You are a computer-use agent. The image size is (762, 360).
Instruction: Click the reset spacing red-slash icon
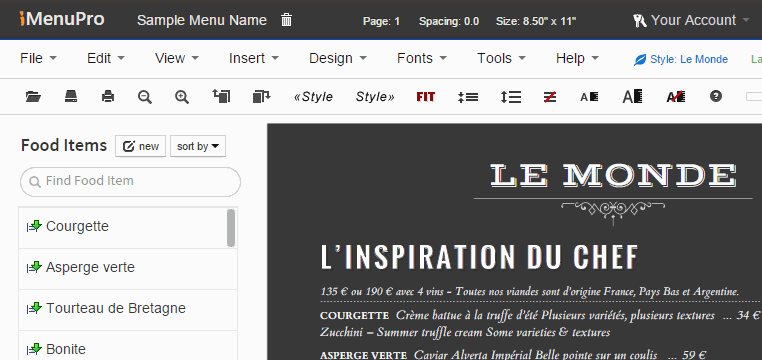550,97
